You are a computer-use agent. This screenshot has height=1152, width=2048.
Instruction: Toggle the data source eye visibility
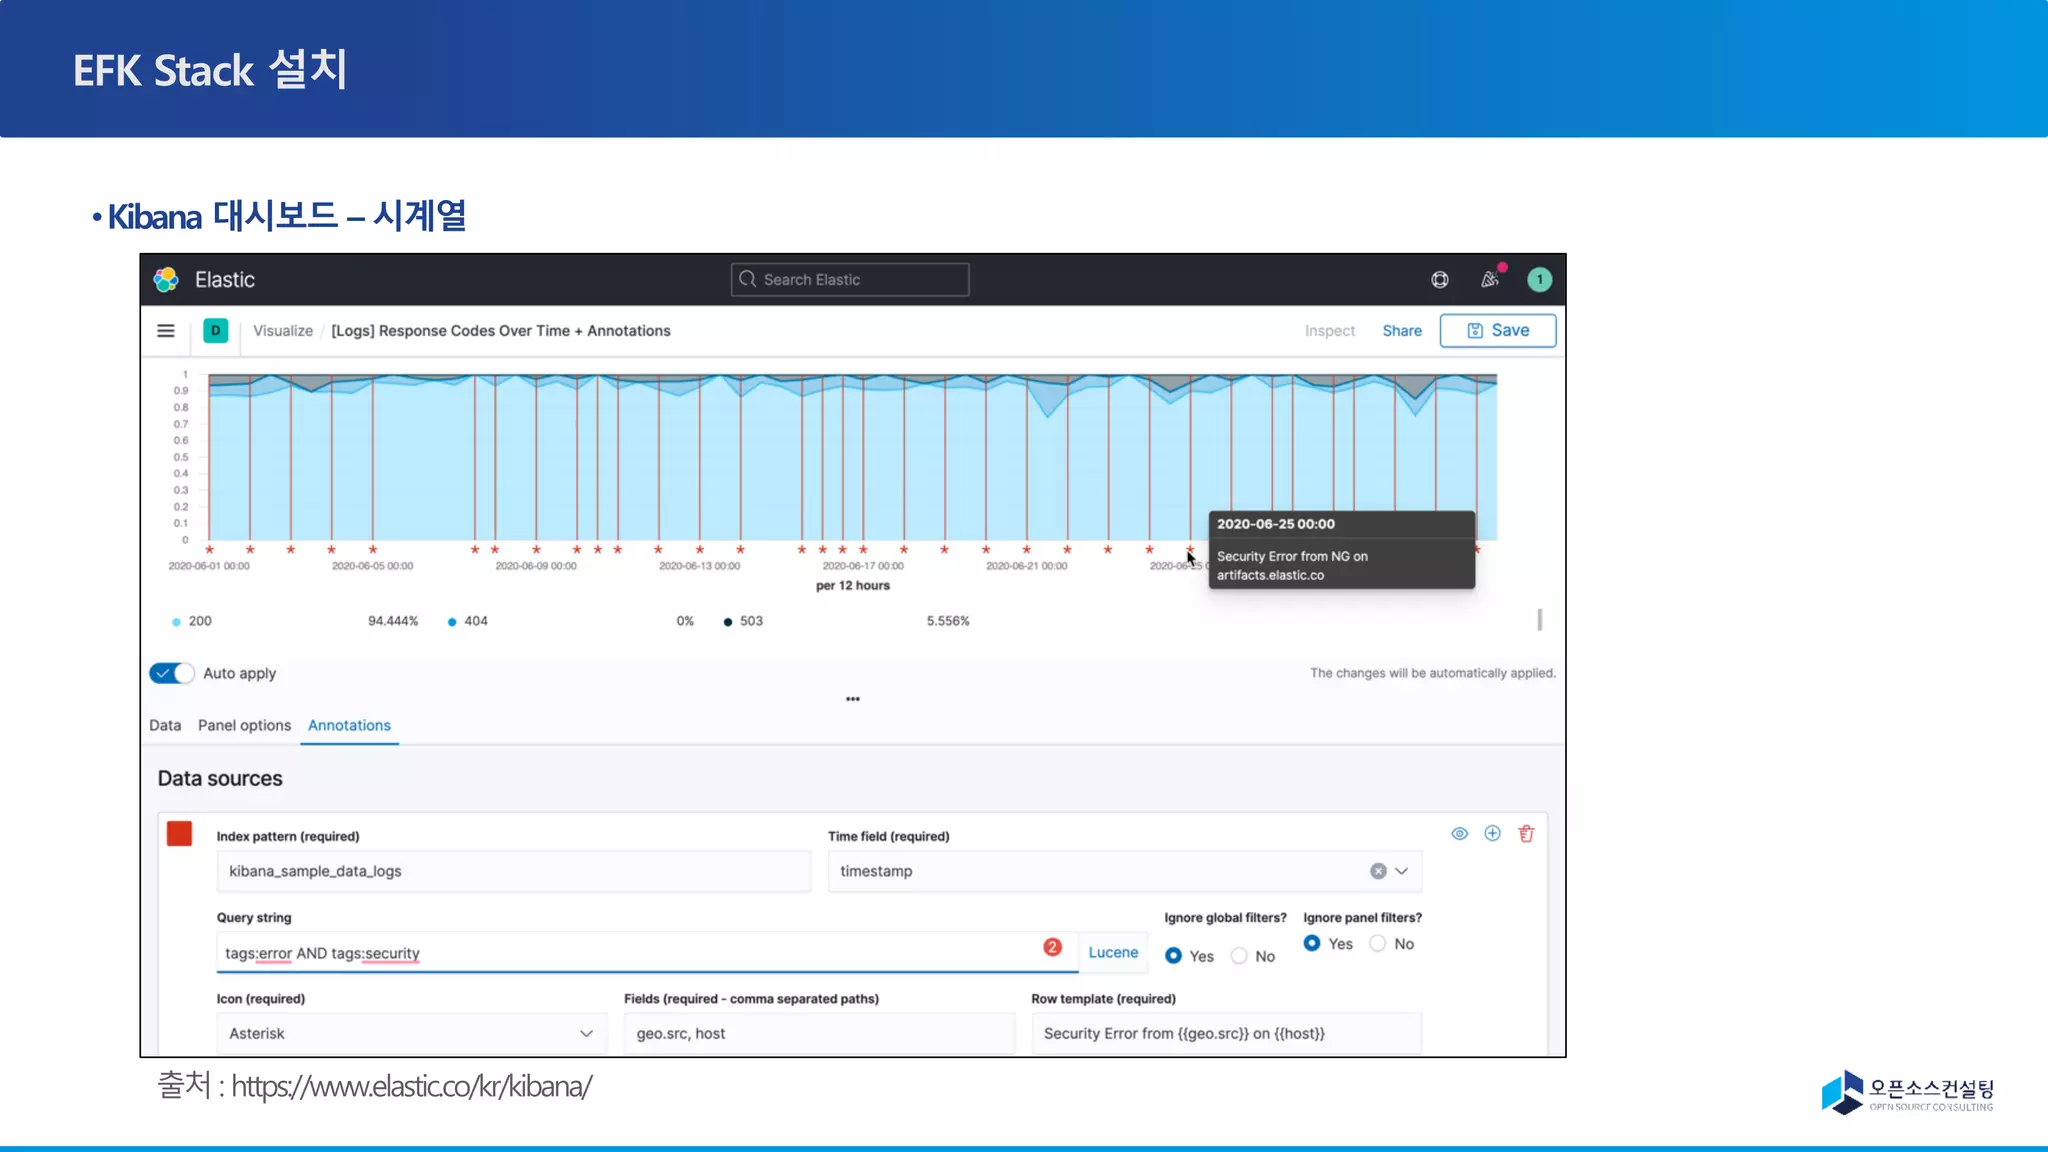click(1460, 834)
